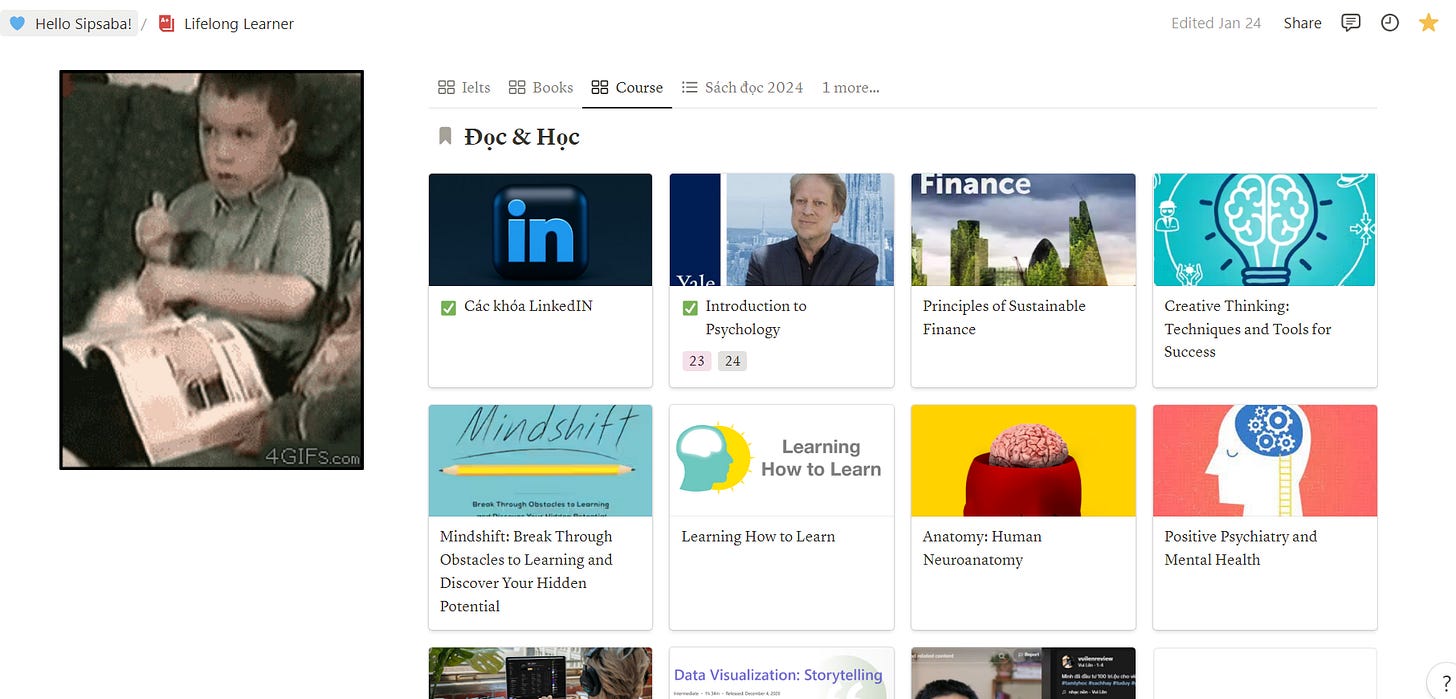Open Mindshift: Break Through Obstacles card title
The width and height of the screenshot is (1456, 699).
(526, 571)
